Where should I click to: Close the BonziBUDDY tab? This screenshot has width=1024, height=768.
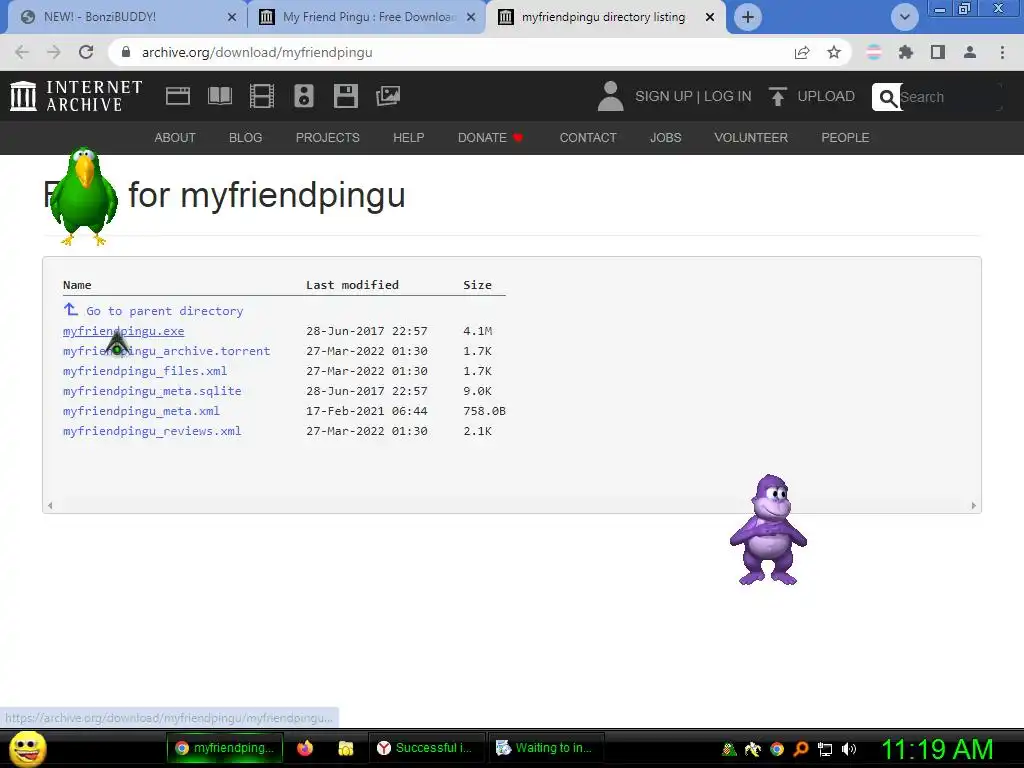click(x=231, y=17)
